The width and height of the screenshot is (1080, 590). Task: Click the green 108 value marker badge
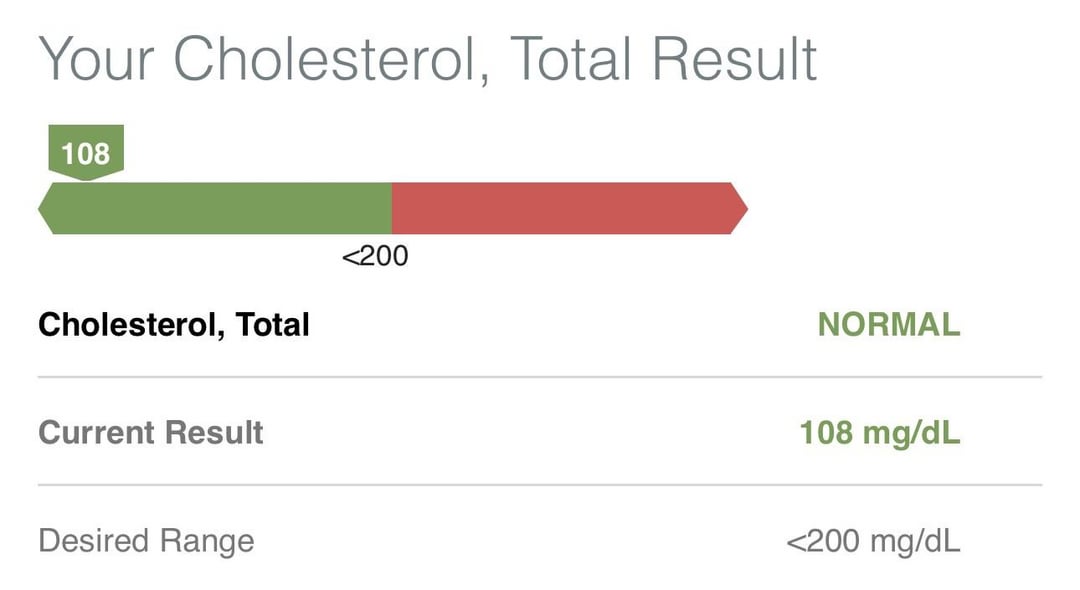click(85, 151)
